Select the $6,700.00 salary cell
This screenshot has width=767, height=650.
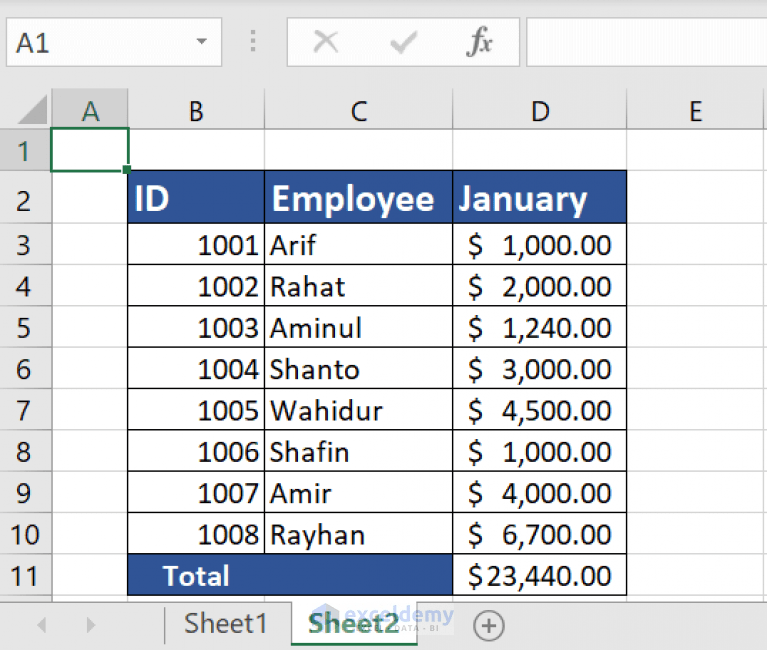click(540, 534)
